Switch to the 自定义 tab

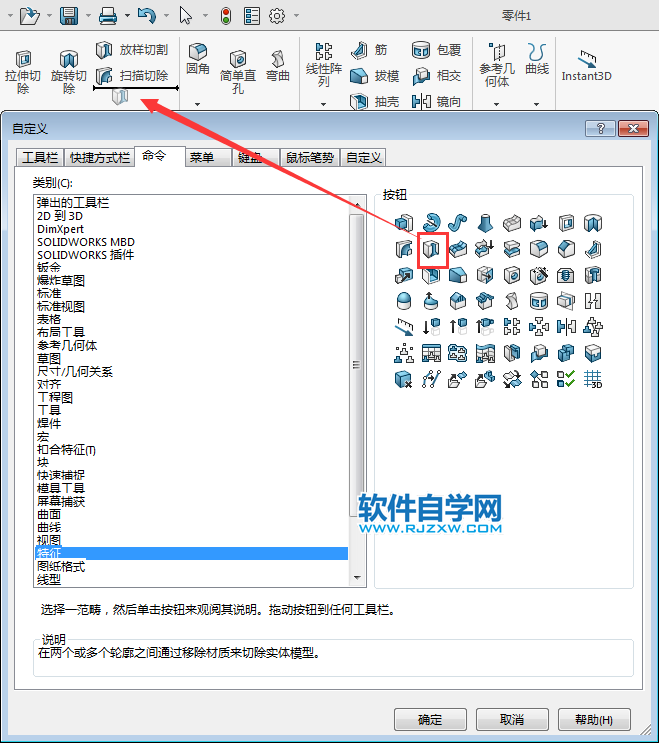click(x=363, y=157)
